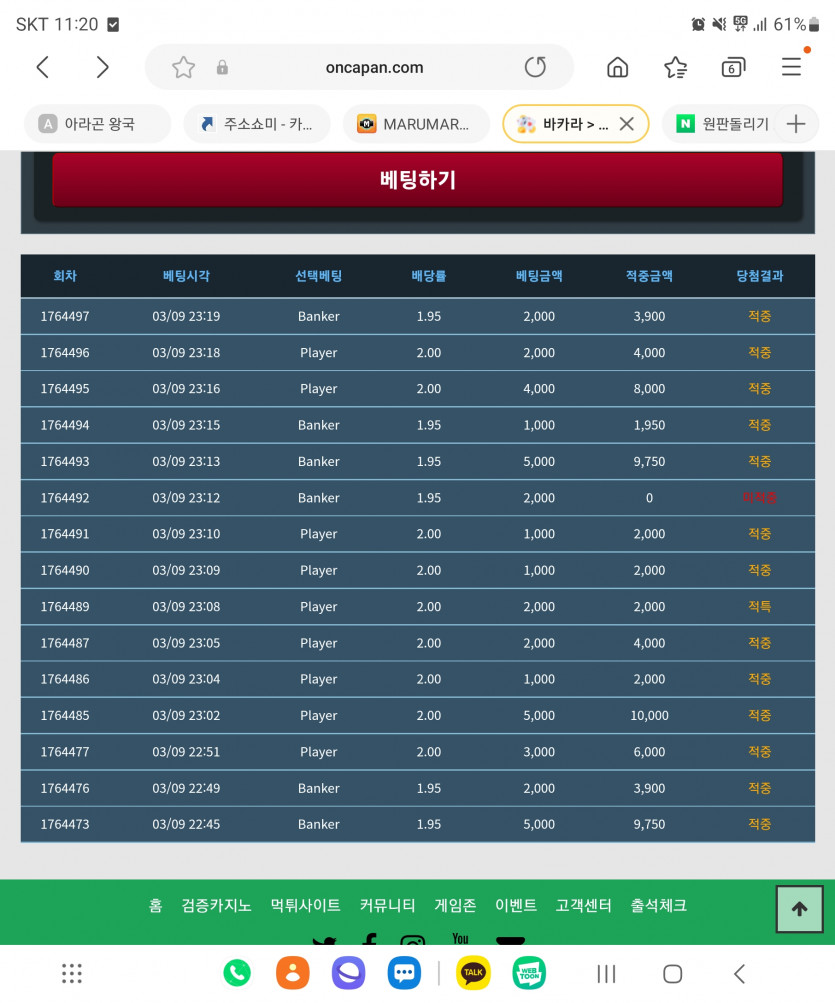Select round number 1764497

tap(65, 316)
